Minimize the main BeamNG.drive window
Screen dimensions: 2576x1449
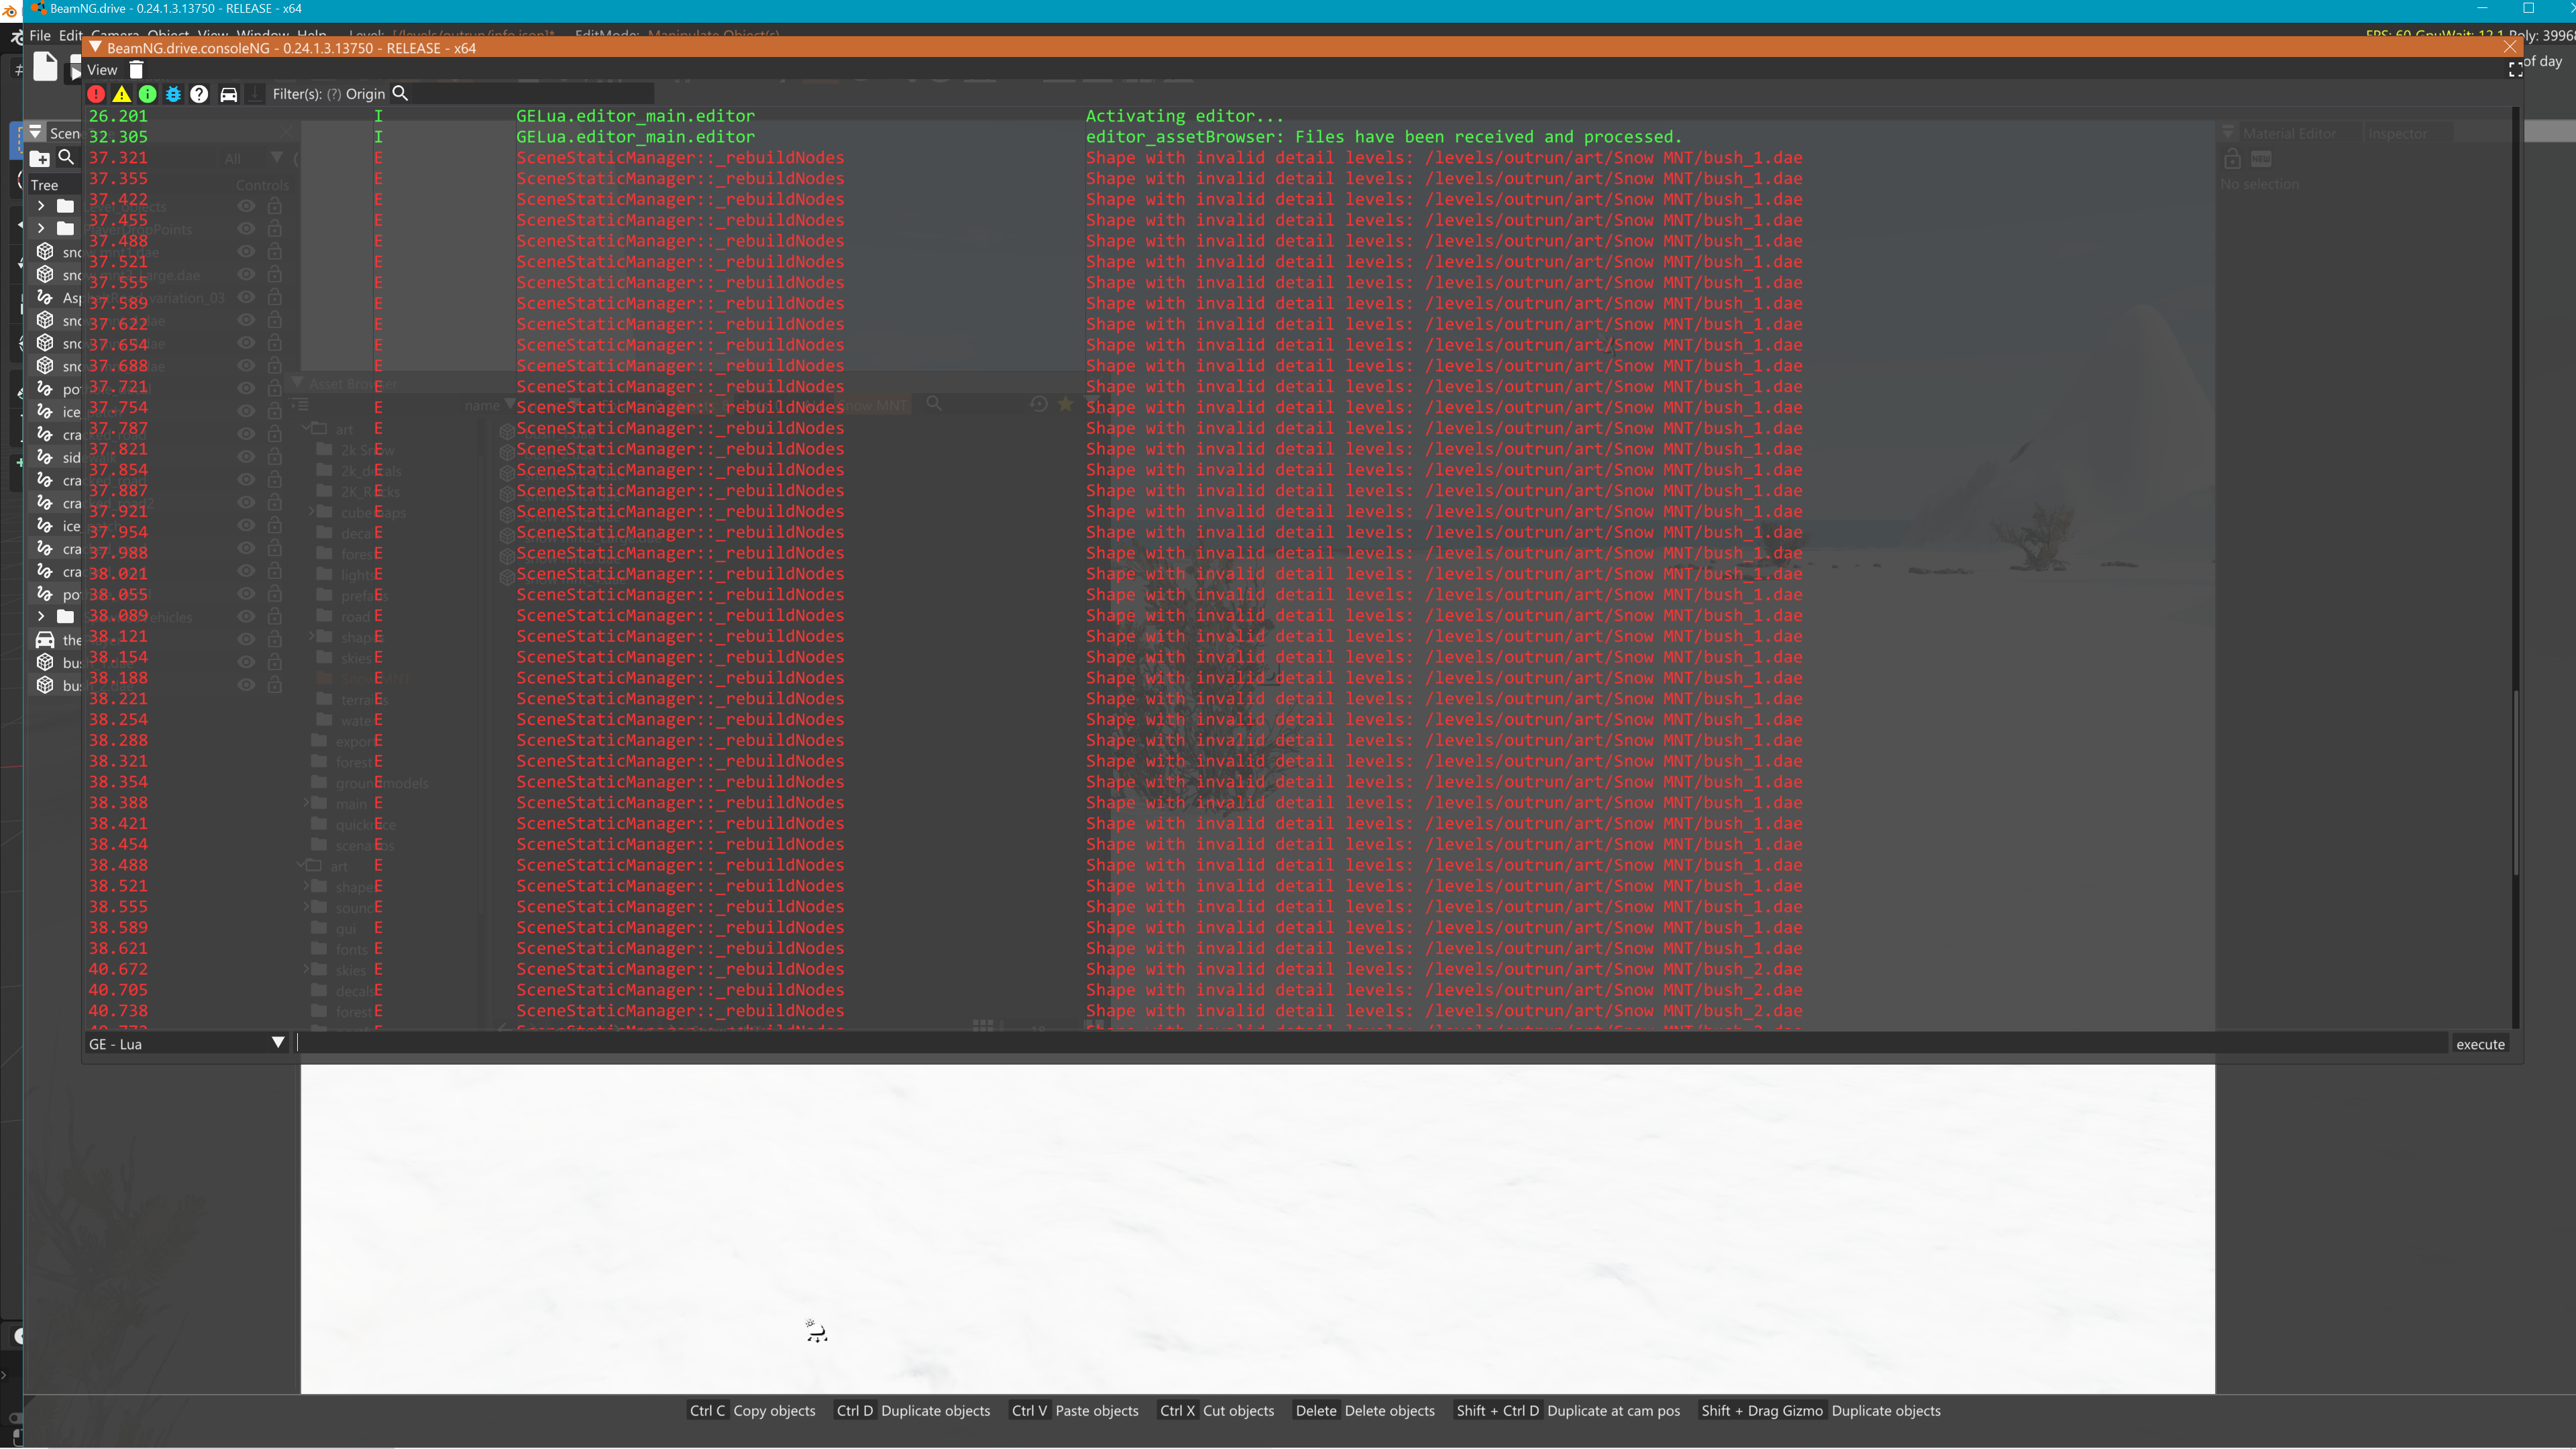pos(2482,8)
